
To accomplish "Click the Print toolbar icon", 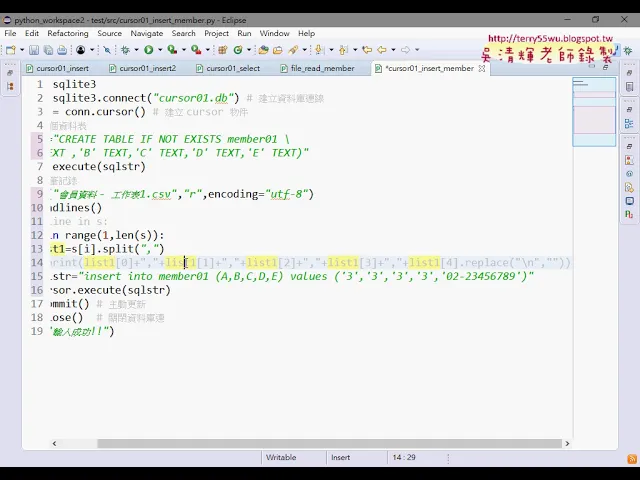I will [62, 50].
